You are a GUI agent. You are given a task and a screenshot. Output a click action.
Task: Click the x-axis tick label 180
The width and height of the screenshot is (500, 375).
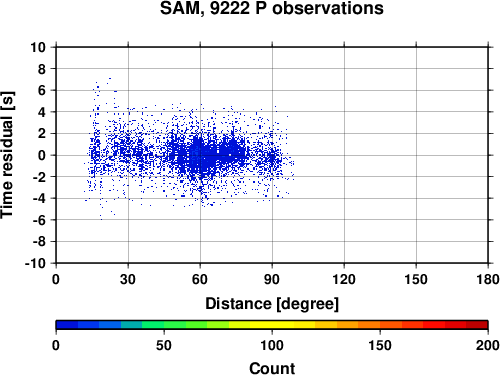488,279
